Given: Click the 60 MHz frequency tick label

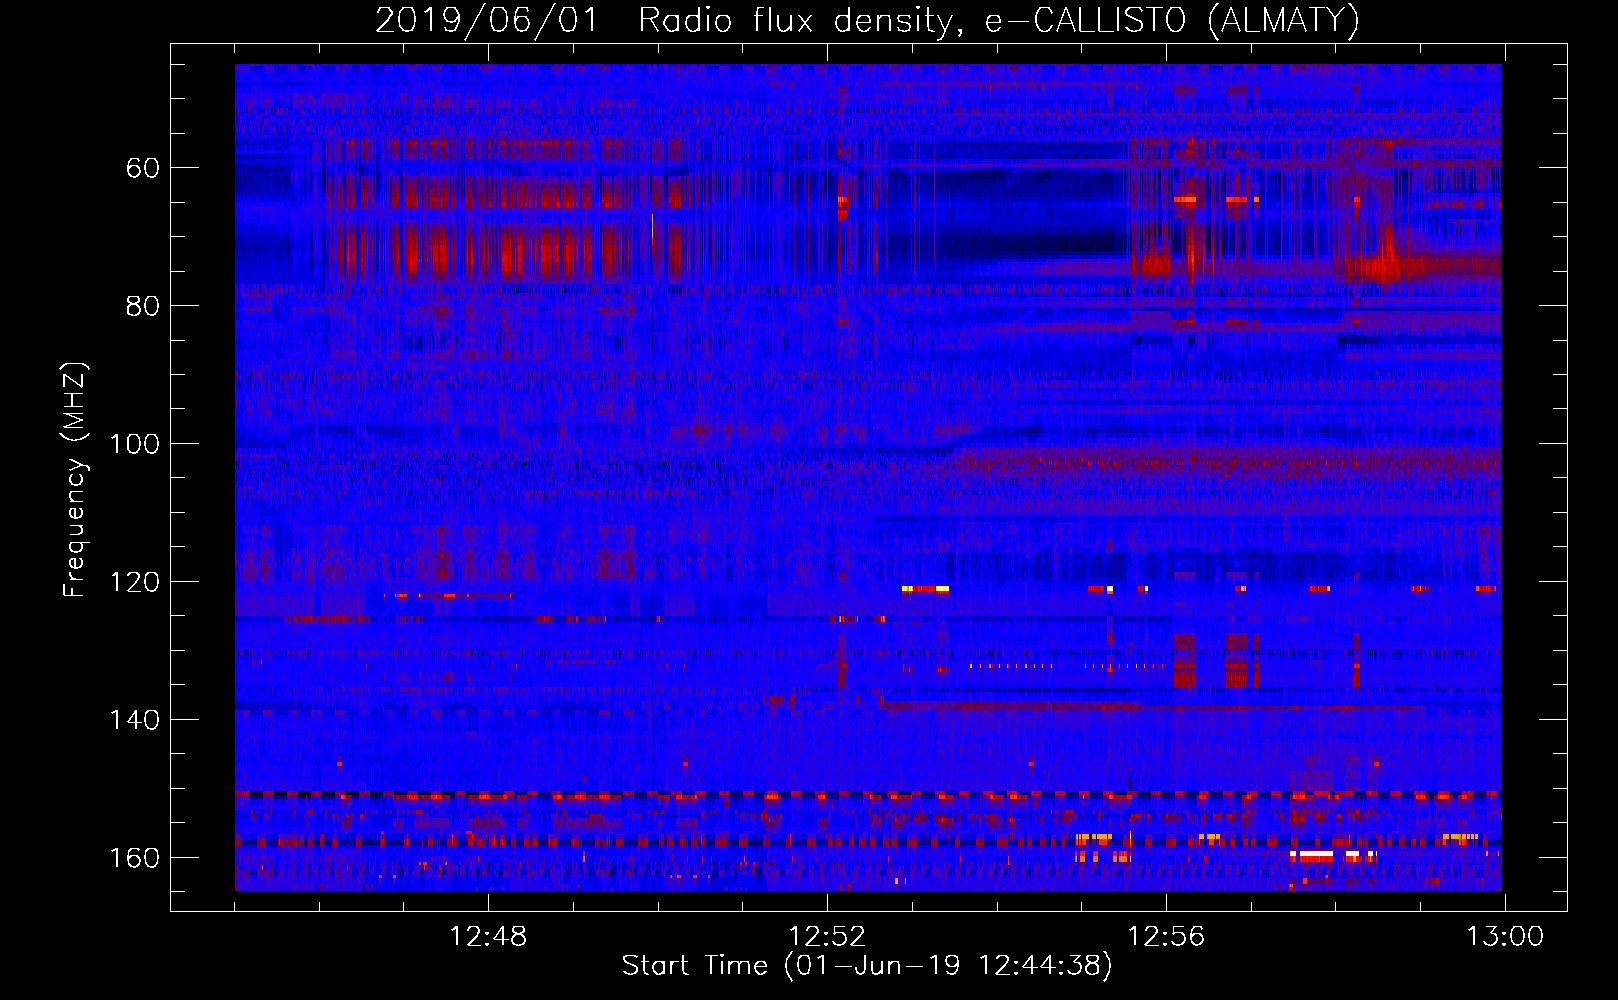Looking at the screenshot, I should [x=142, y=168].
